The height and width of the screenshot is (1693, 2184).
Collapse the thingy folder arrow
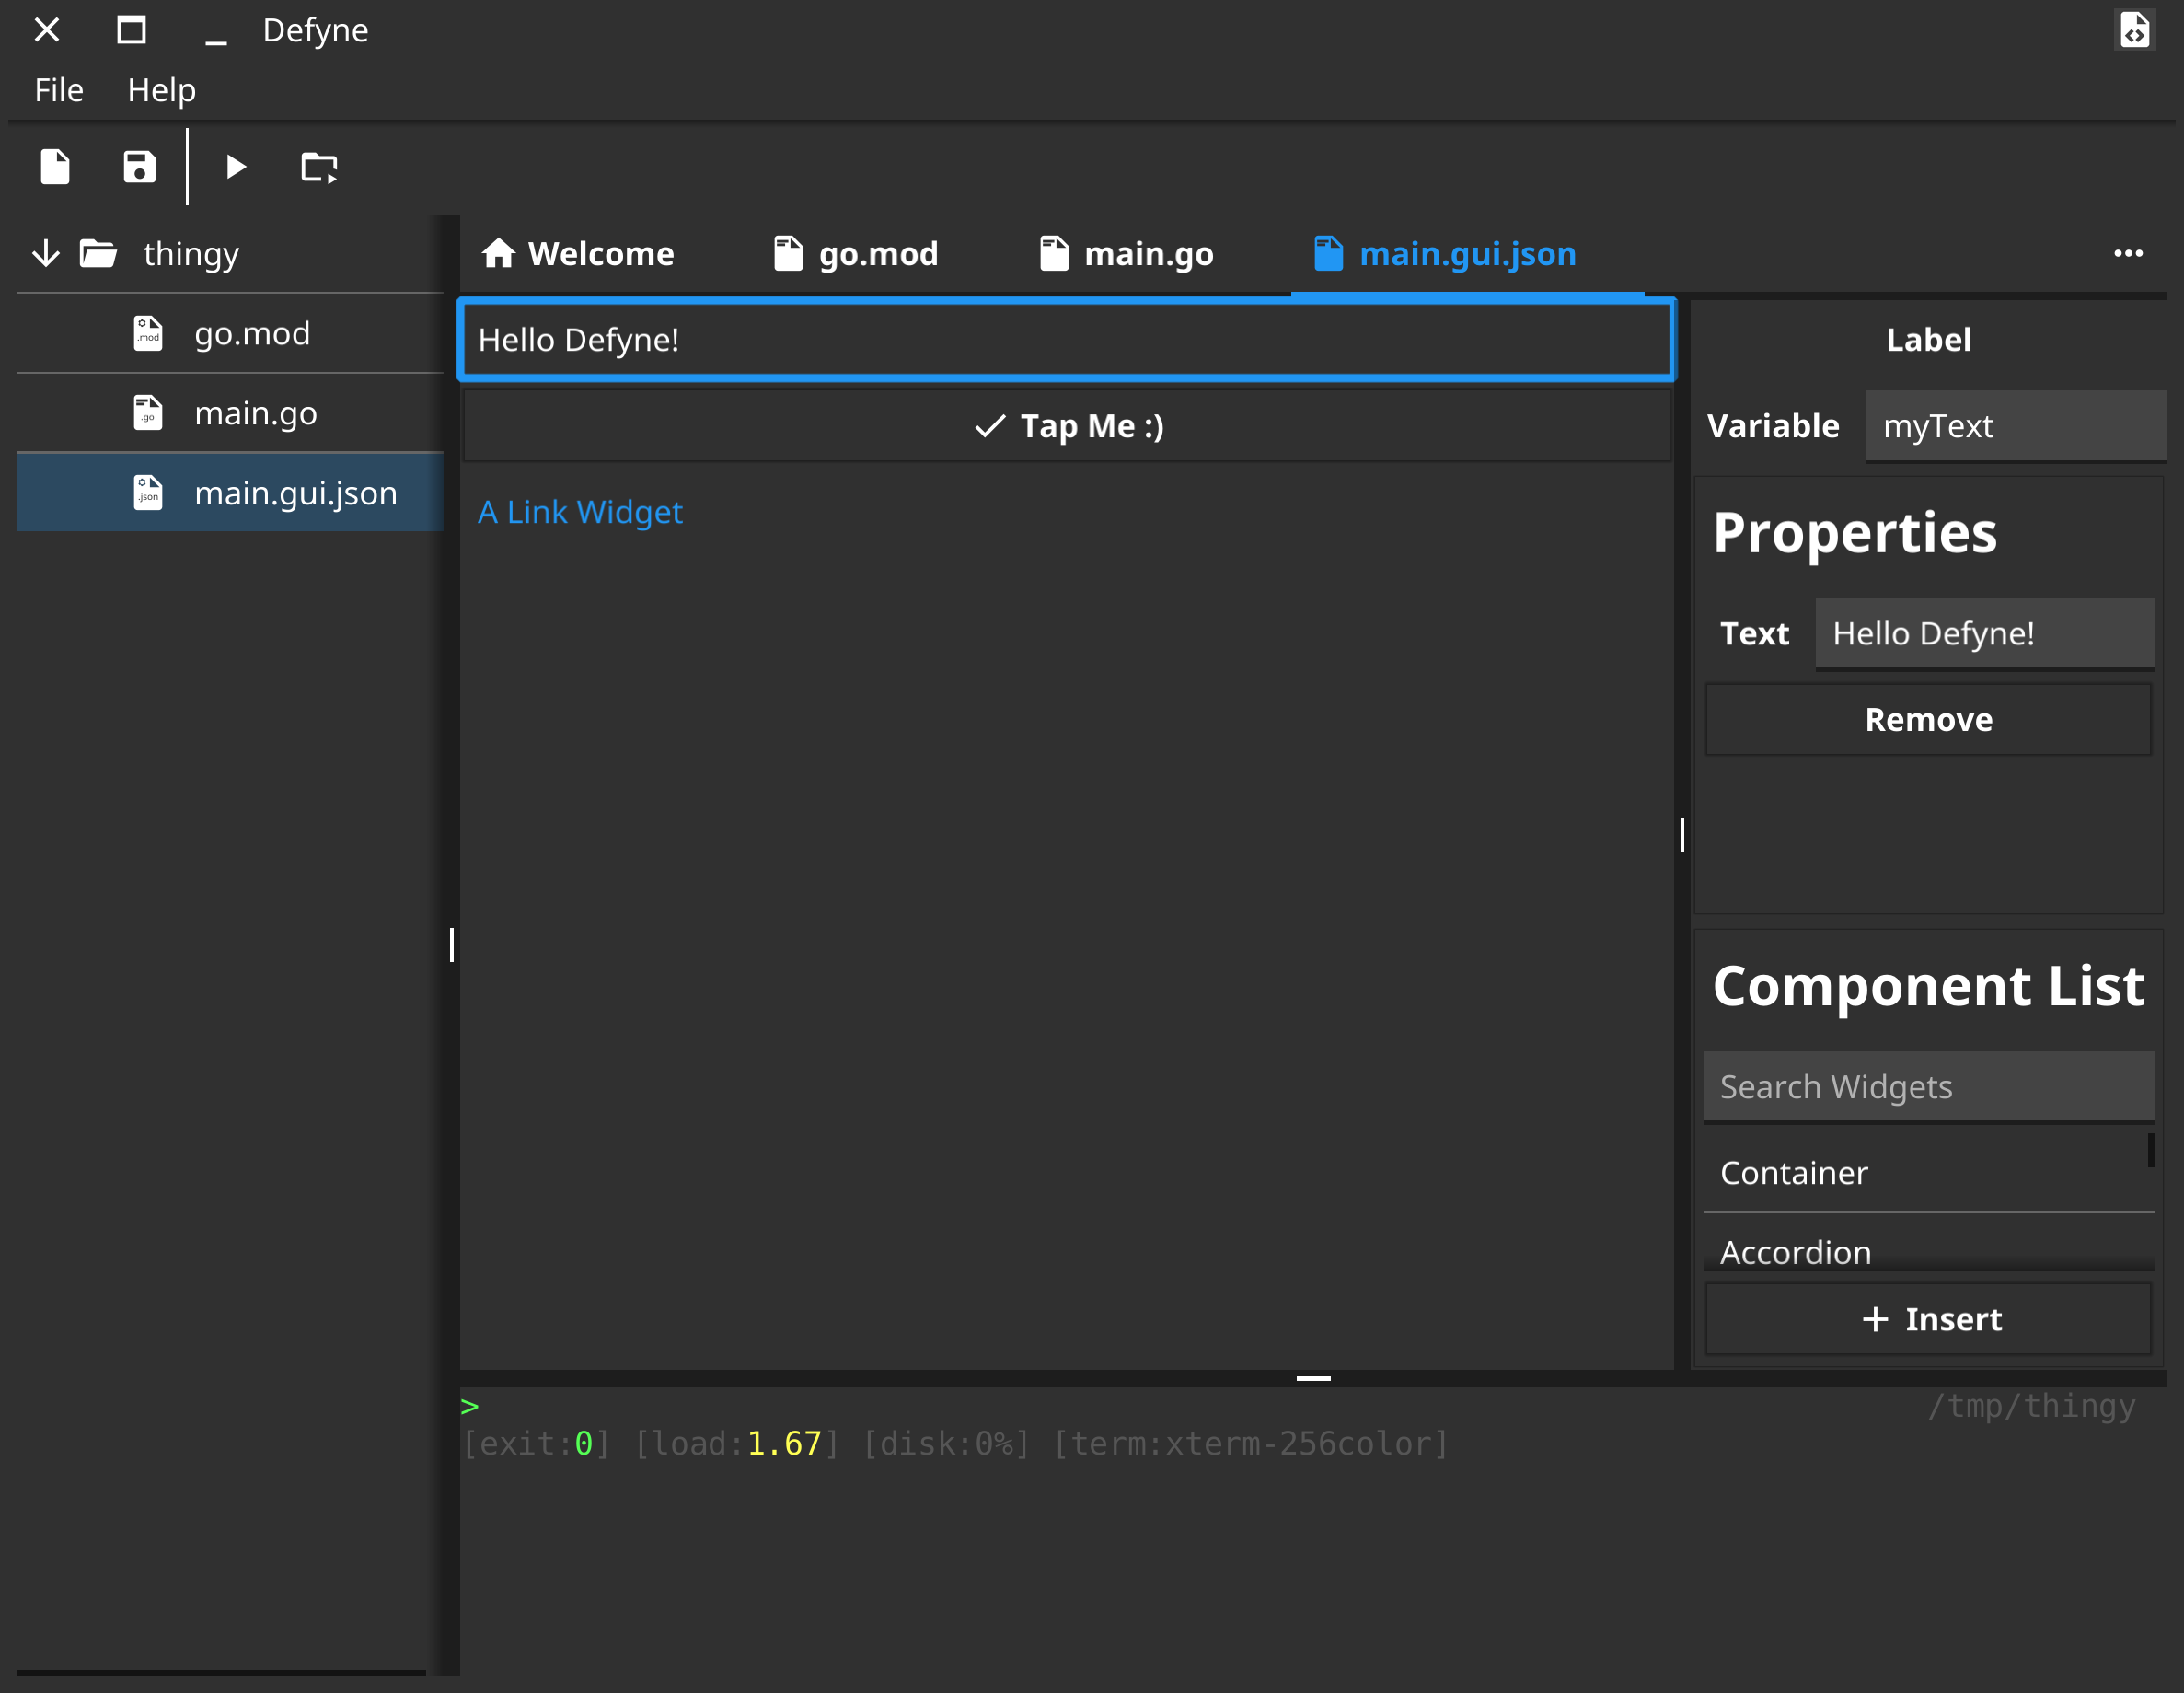point(45,254)
